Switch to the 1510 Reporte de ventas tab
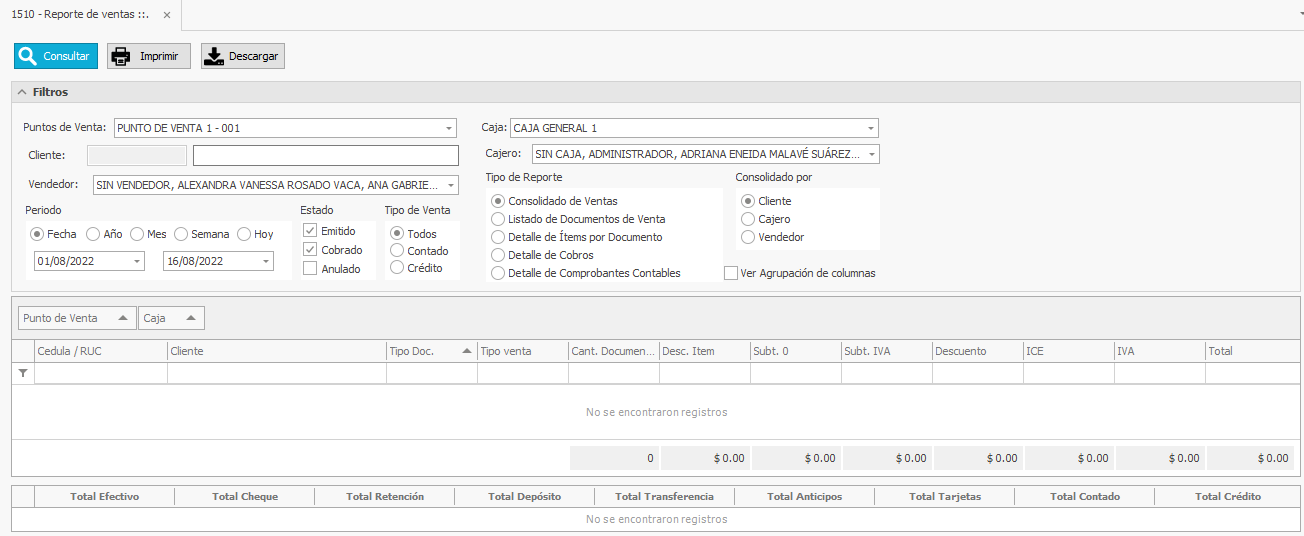This screenshot has width=1304, height=536. 78,15
